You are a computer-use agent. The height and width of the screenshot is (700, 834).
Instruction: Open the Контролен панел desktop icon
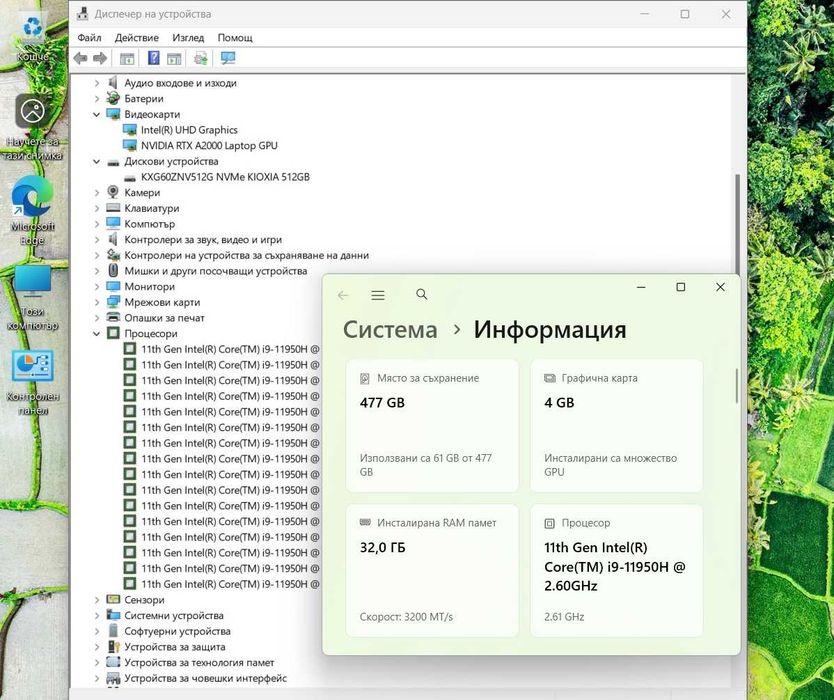32,382
